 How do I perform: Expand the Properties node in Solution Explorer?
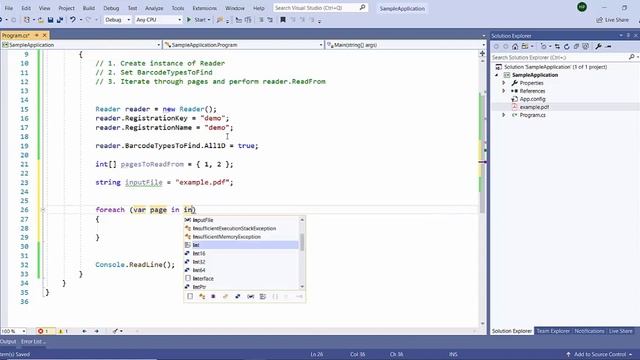tap(504, 83)
